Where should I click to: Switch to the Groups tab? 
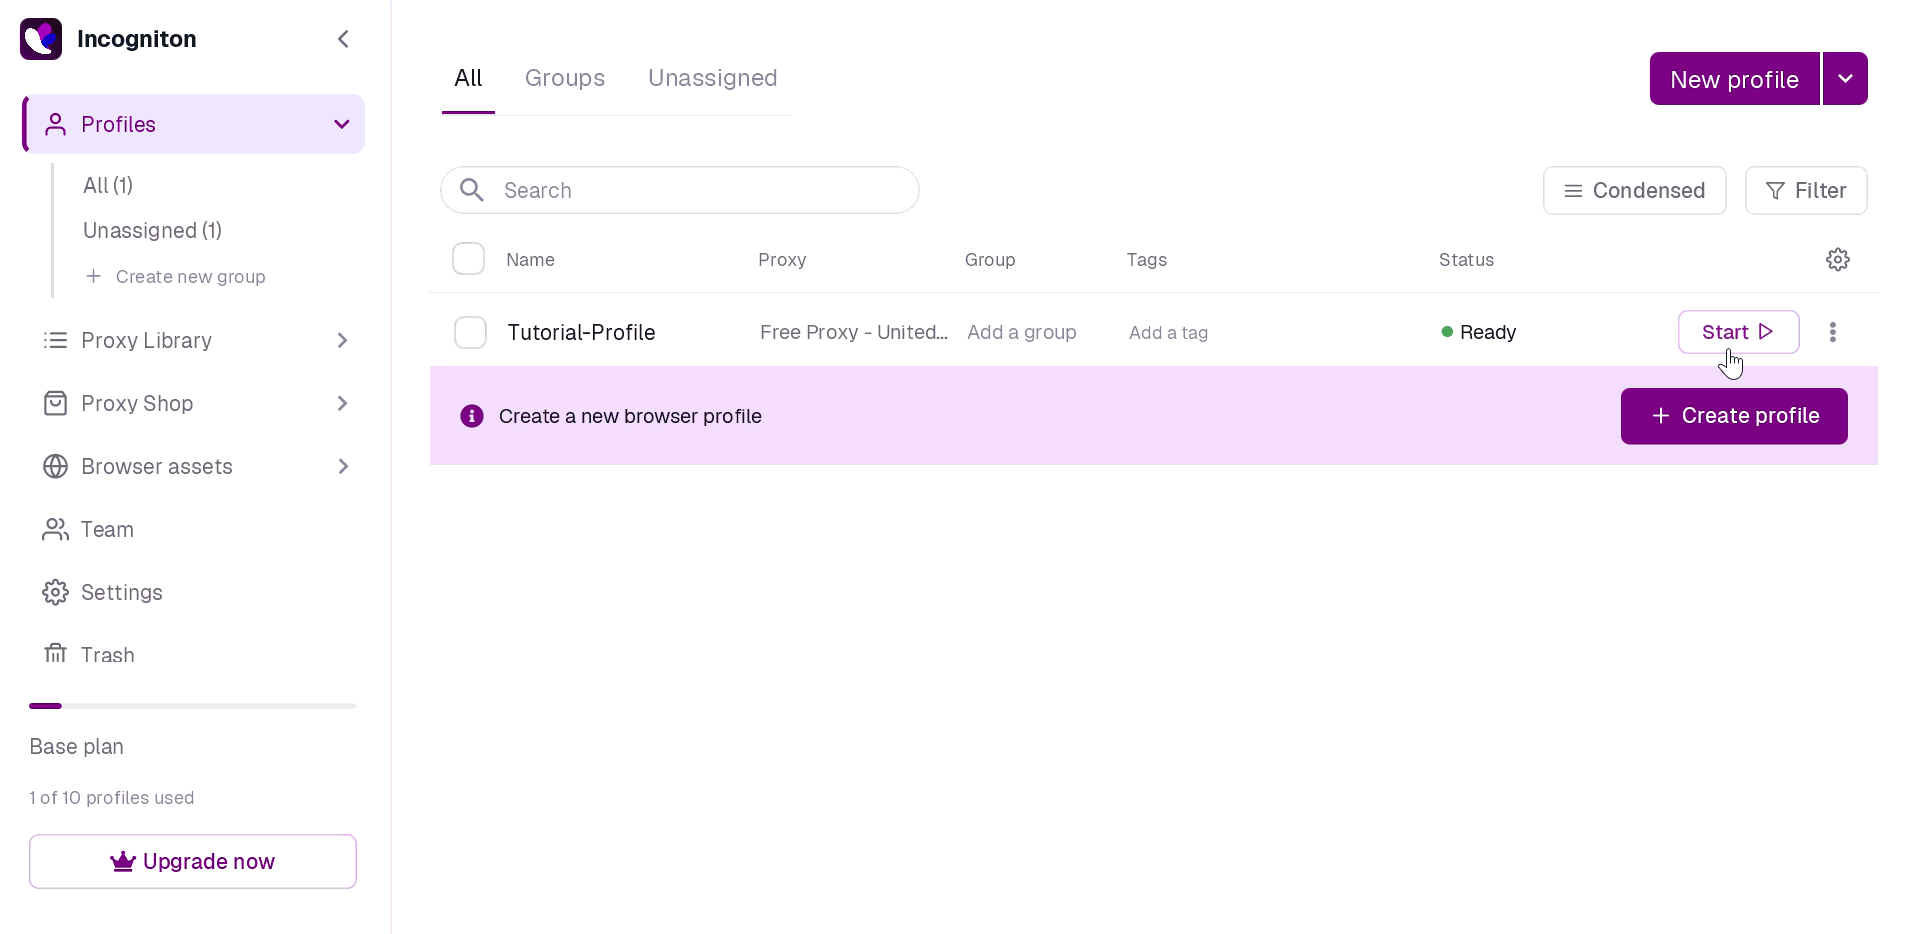pos(565,78)
